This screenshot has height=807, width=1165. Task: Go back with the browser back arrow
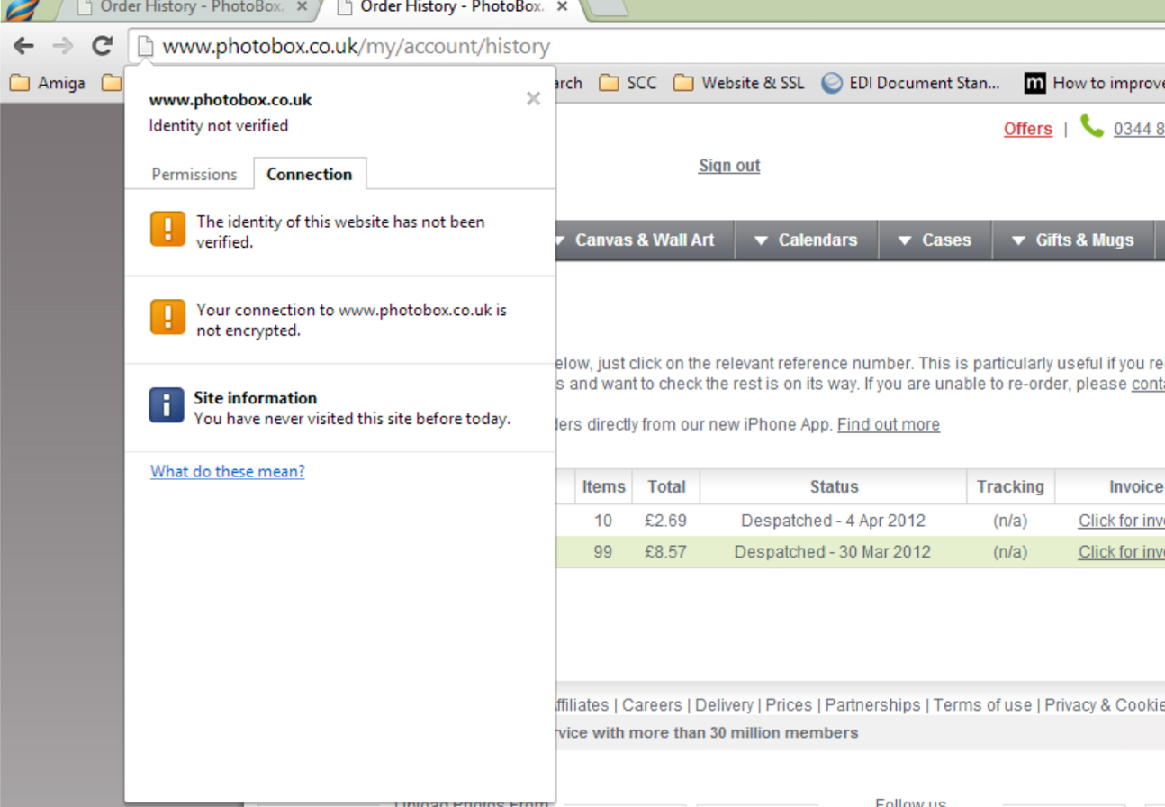point(24,46)
